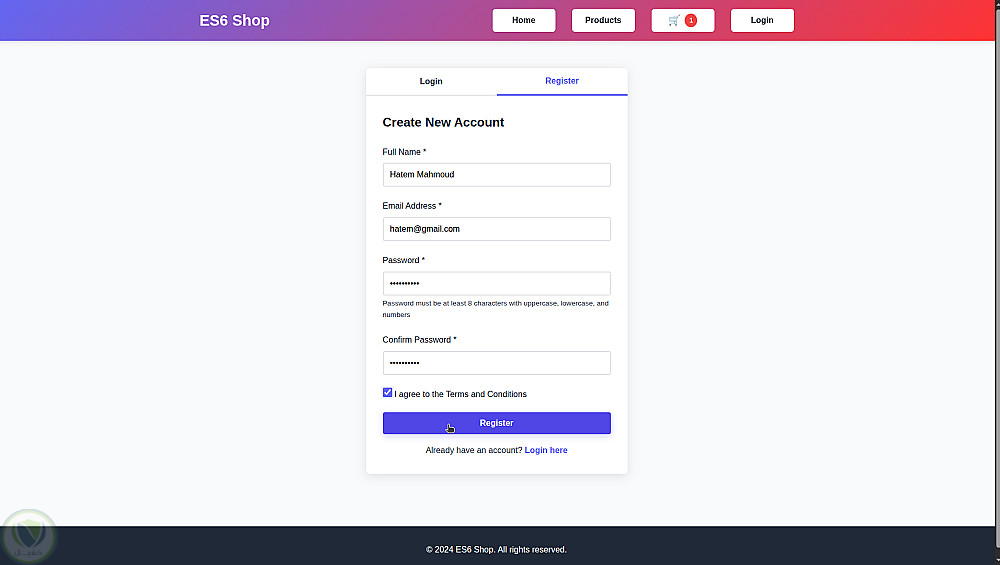Uncheck the Terms and Conditions checkbox

pos(388,393)
